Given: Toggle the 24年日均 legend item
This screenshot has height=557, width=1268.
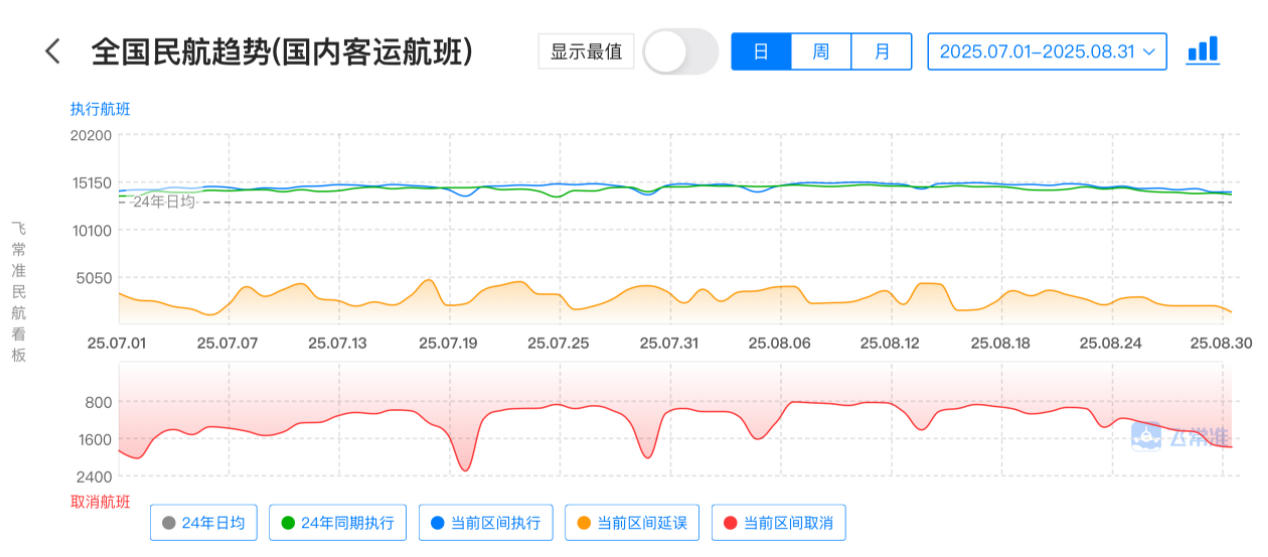Looking at the screenshot, I should [204, 522].
